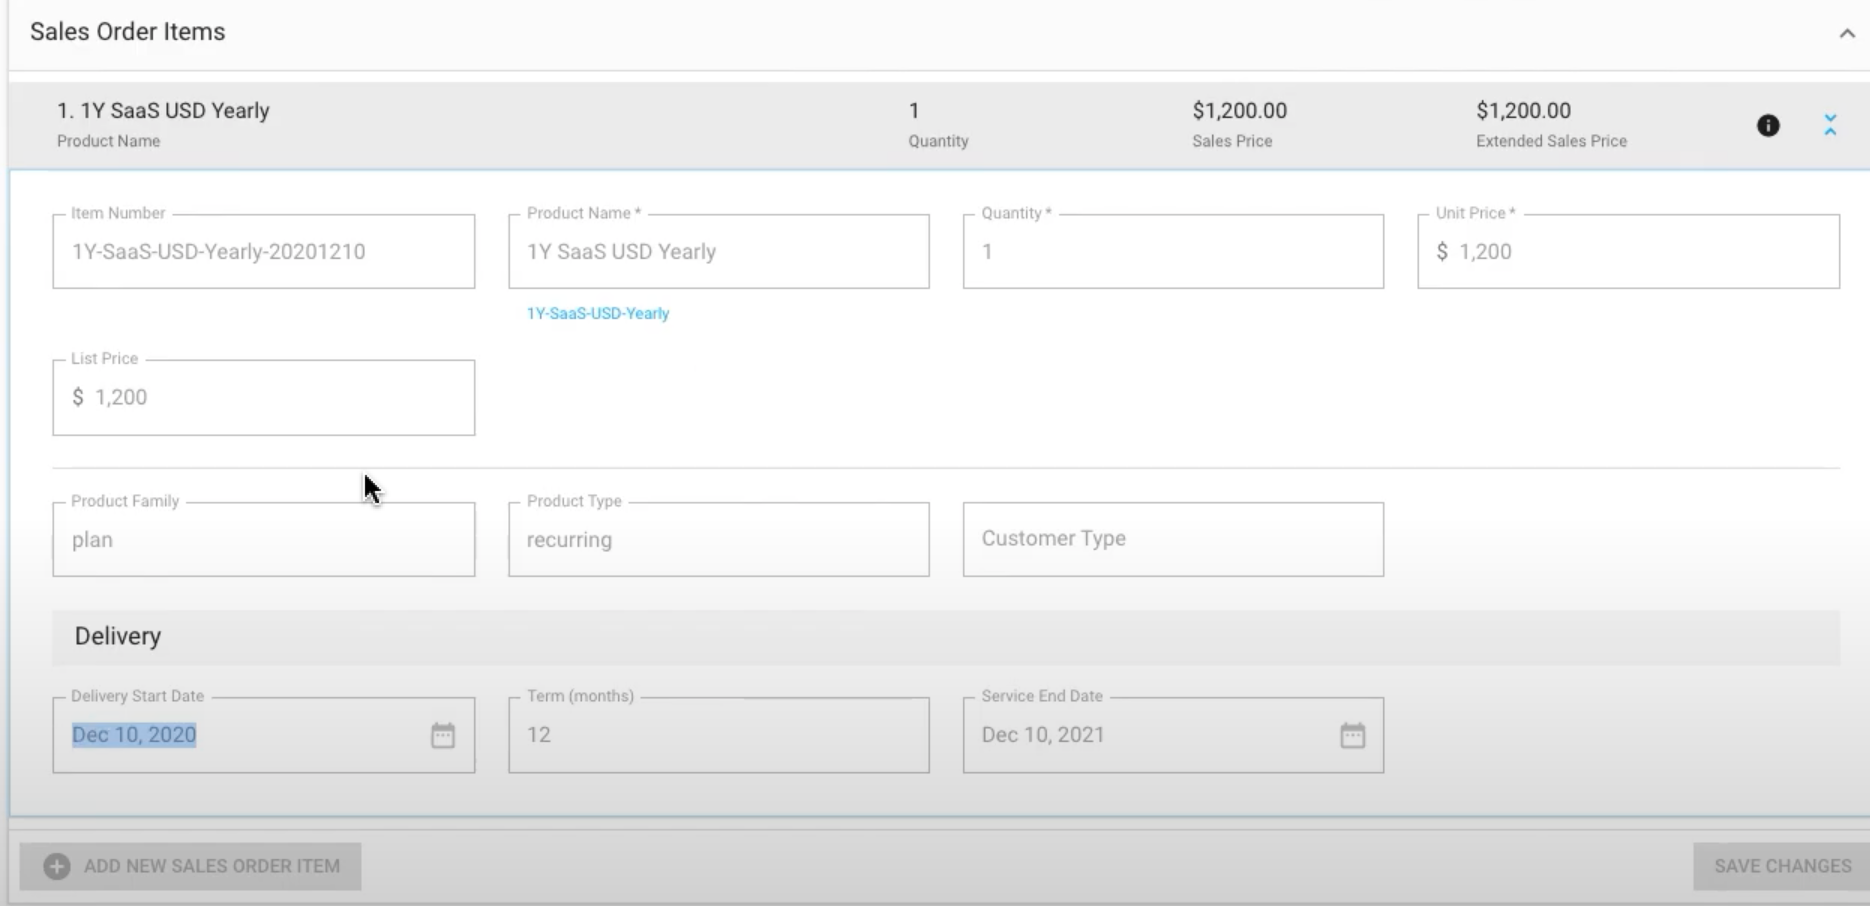
Task: Focus the Item Number field
Action: [263, 252]
